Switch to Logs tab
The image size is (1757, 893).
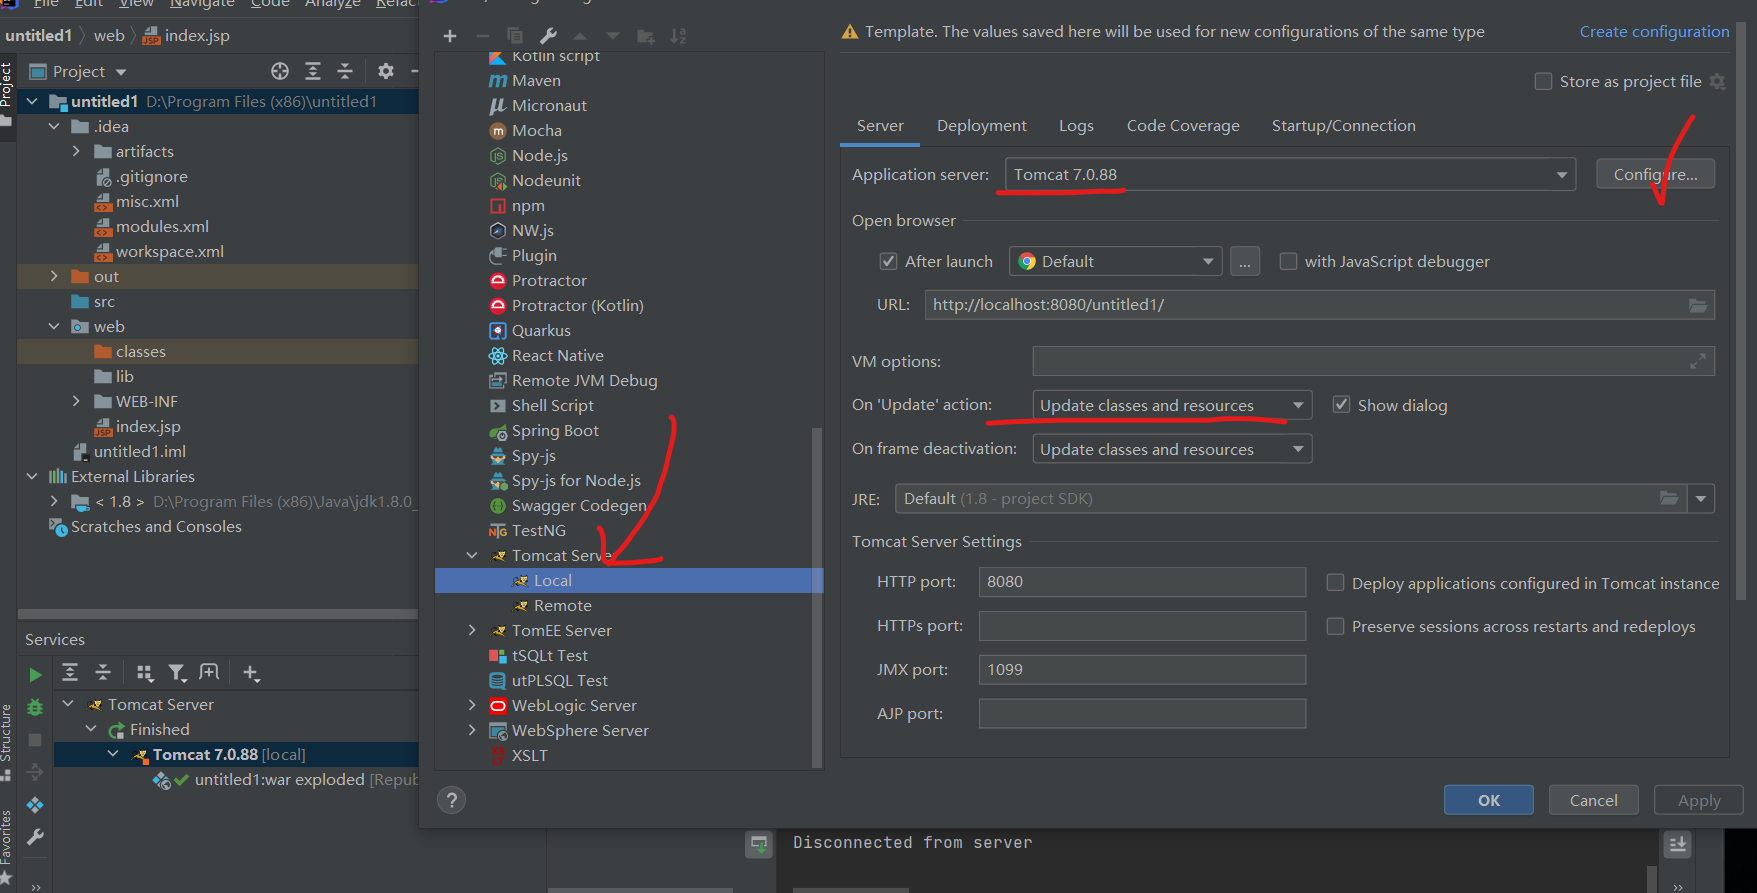pos(1076,126)
